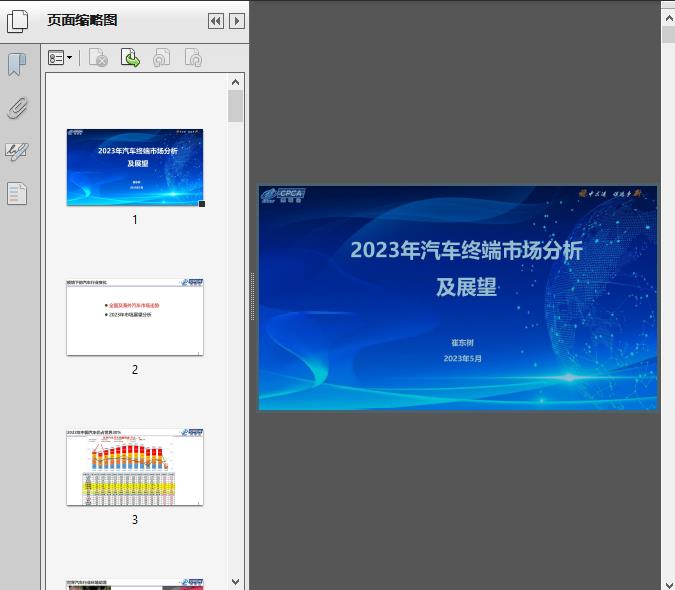Open the Signatures panel icon

[17, 151]
